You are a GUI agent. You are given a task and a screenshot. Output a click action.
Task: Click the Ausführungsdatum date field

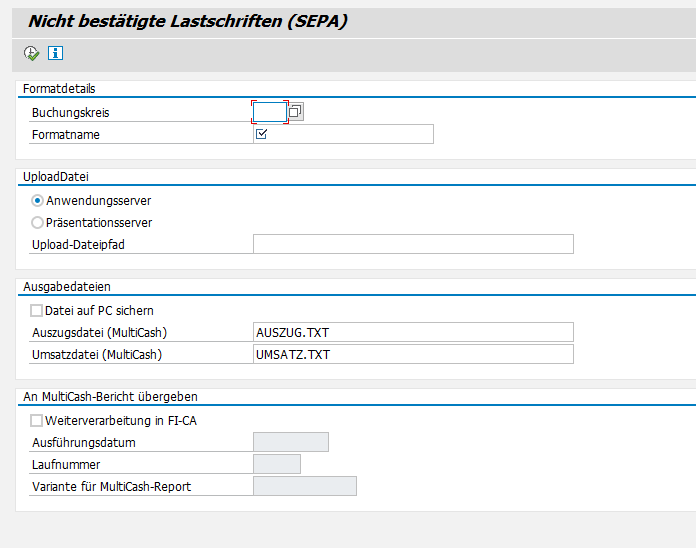(x=291, y=442)
